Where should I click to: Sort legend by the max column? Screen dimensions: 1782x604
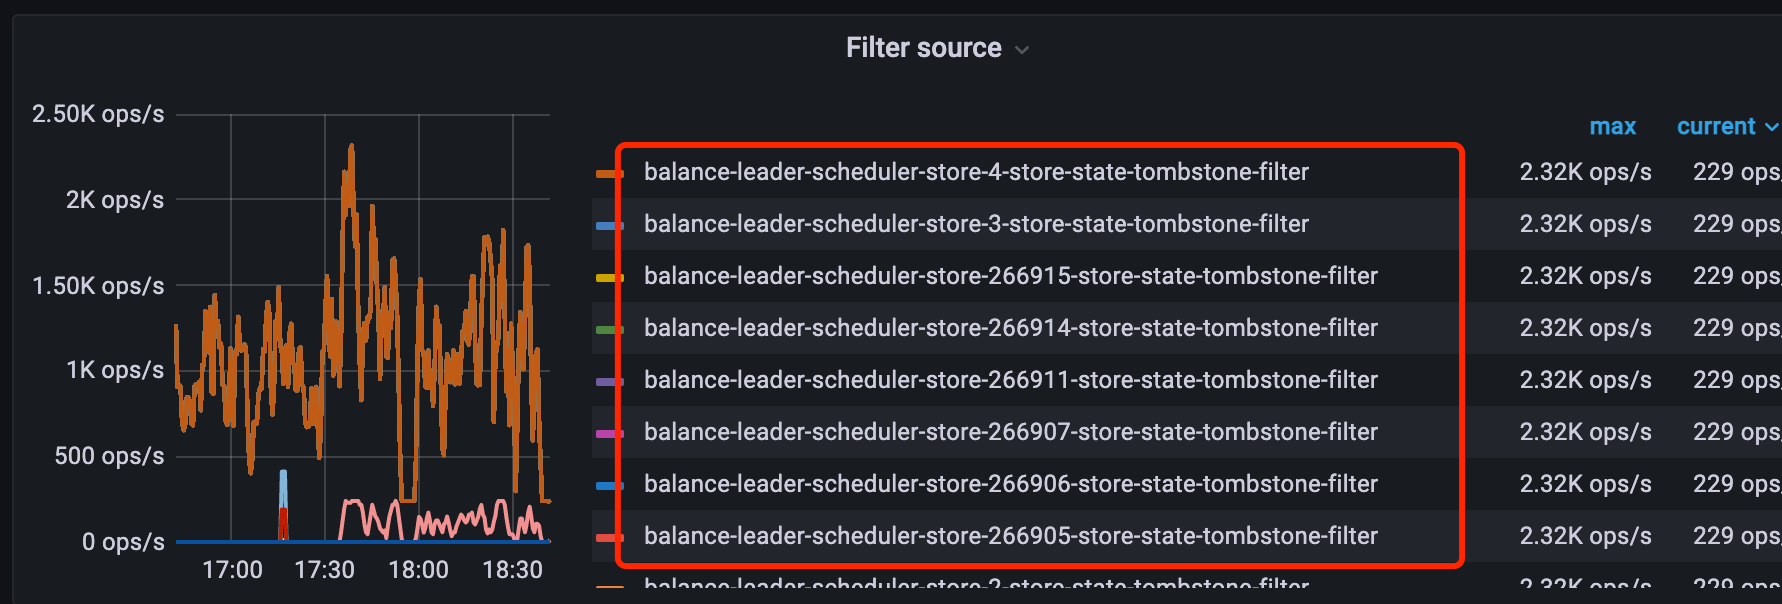coord(1613,126)
